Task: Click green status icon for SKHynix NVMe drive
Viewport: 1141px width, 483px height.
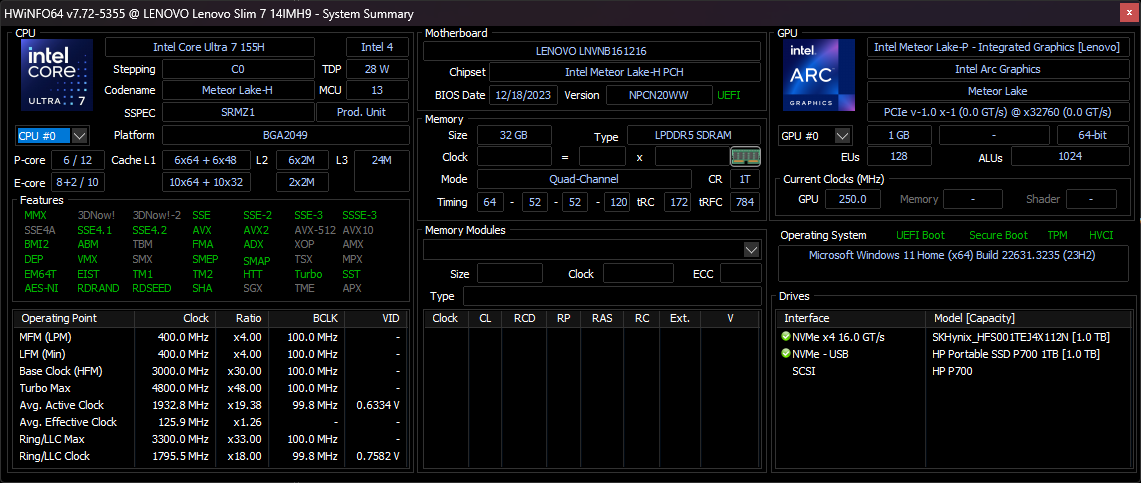Action: coord(786,337)
